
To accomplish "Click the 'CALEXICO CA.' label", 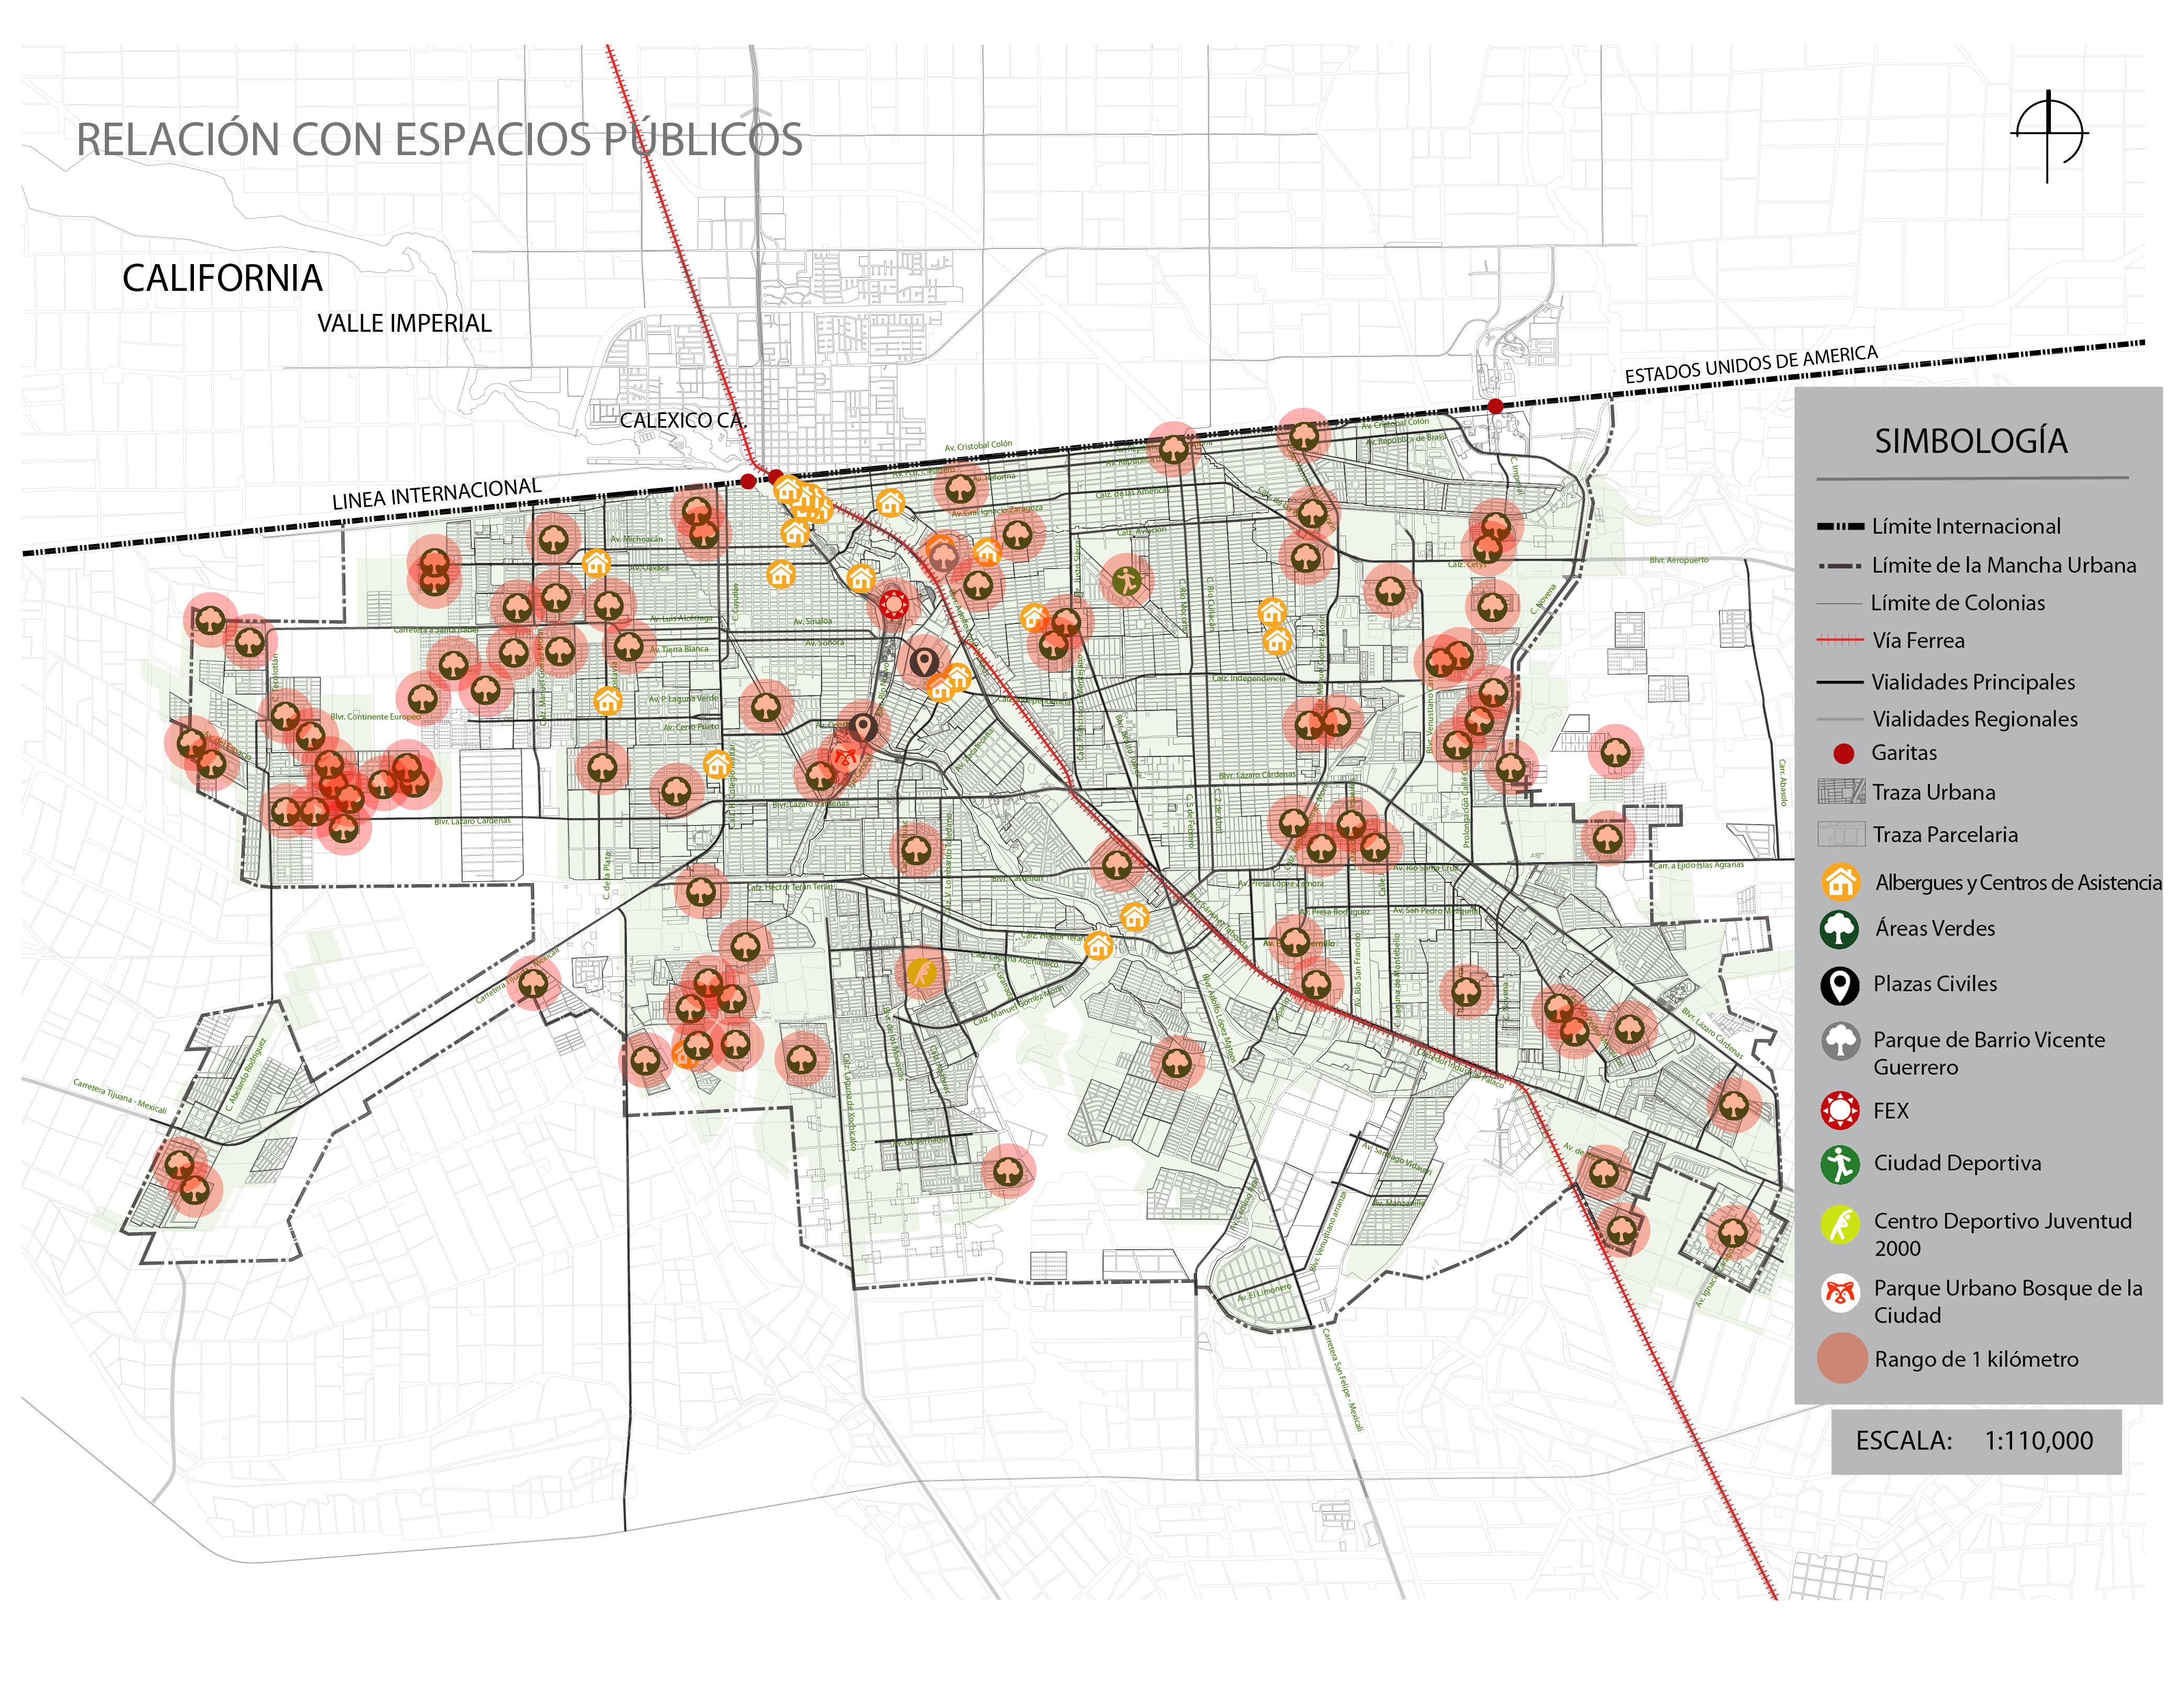I will pyautogui.click(x=683, y=420).
